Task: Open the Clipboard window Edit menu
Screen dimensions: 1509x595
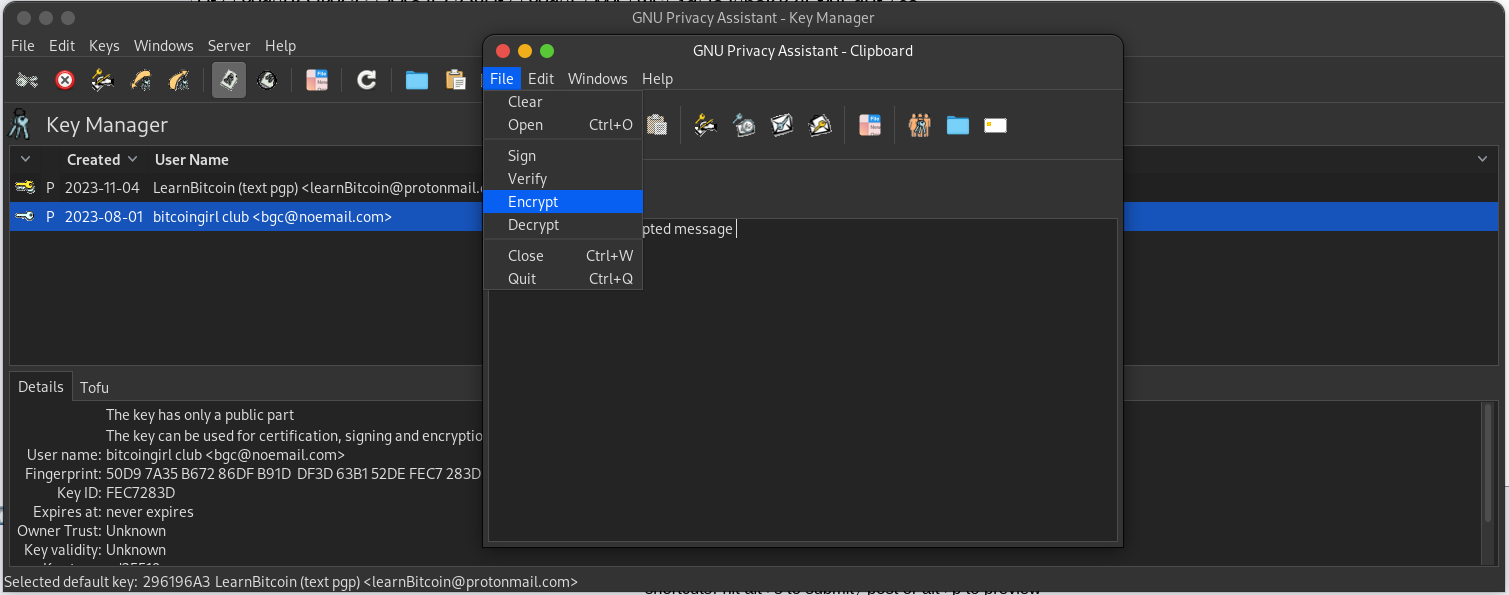Action: point(541,79)
